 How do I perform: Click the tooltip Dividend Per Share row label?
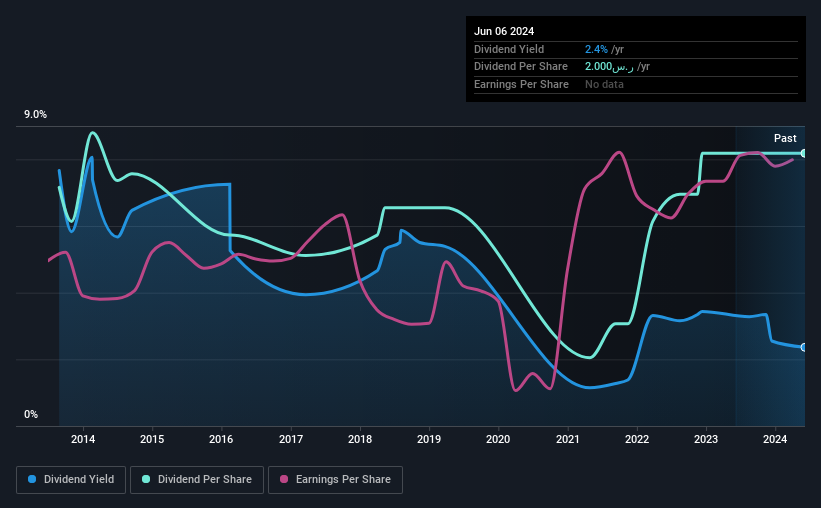point(520,67)
